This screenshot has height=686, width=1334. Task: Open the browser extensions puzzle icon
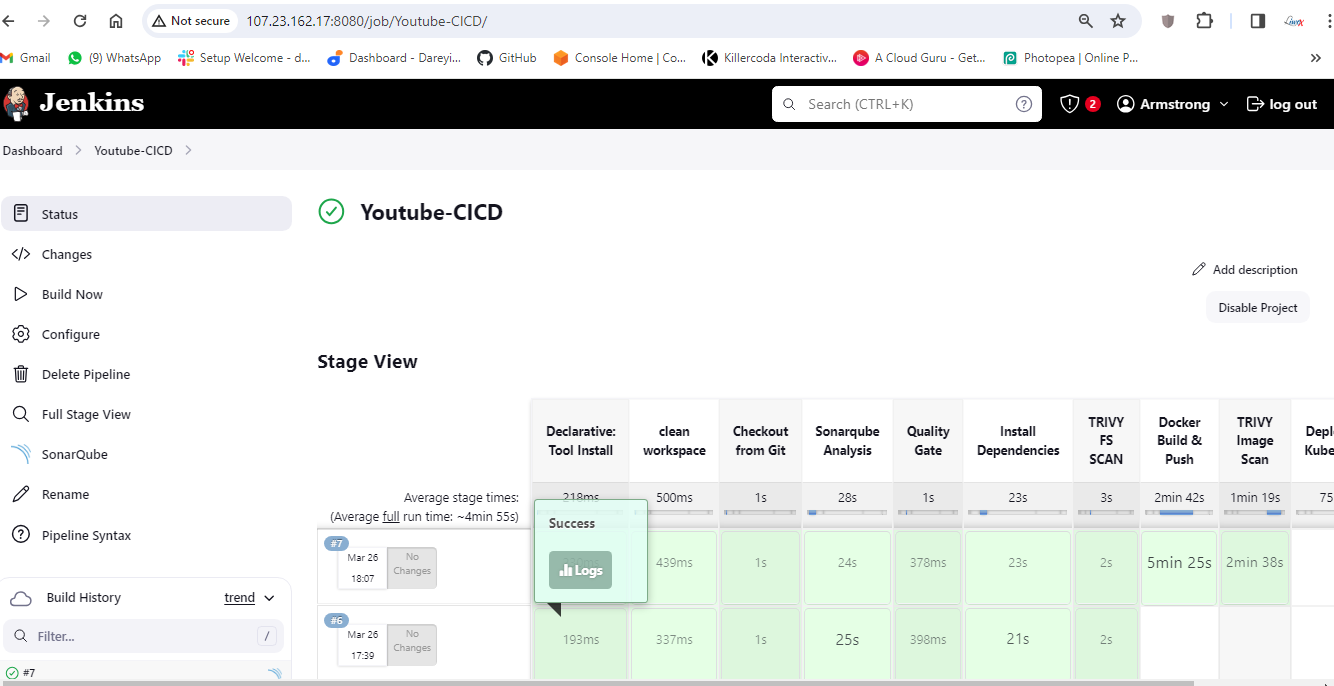click(1204, 21)
